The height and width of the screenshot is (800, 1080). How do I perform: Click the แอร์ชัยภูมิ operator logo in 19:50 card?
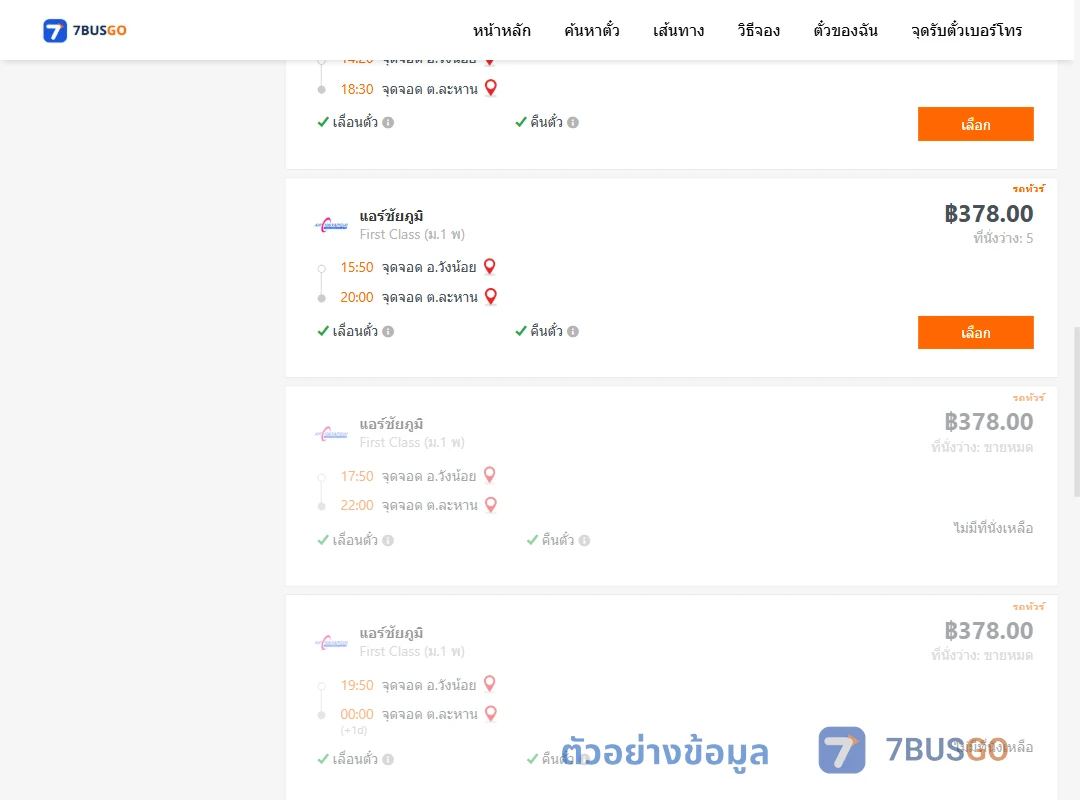331,642
